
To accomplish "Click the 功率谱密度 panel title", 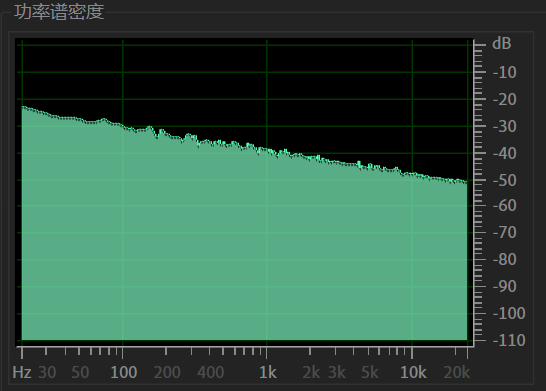I will (59, 12).
